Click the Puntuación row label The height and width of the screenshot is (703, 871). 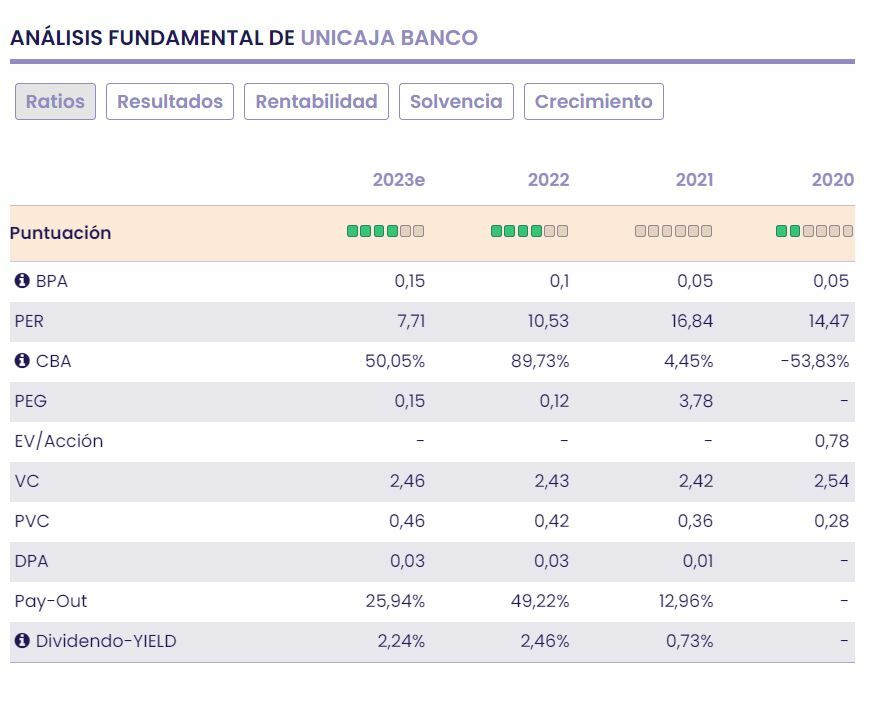click(60, 233)
